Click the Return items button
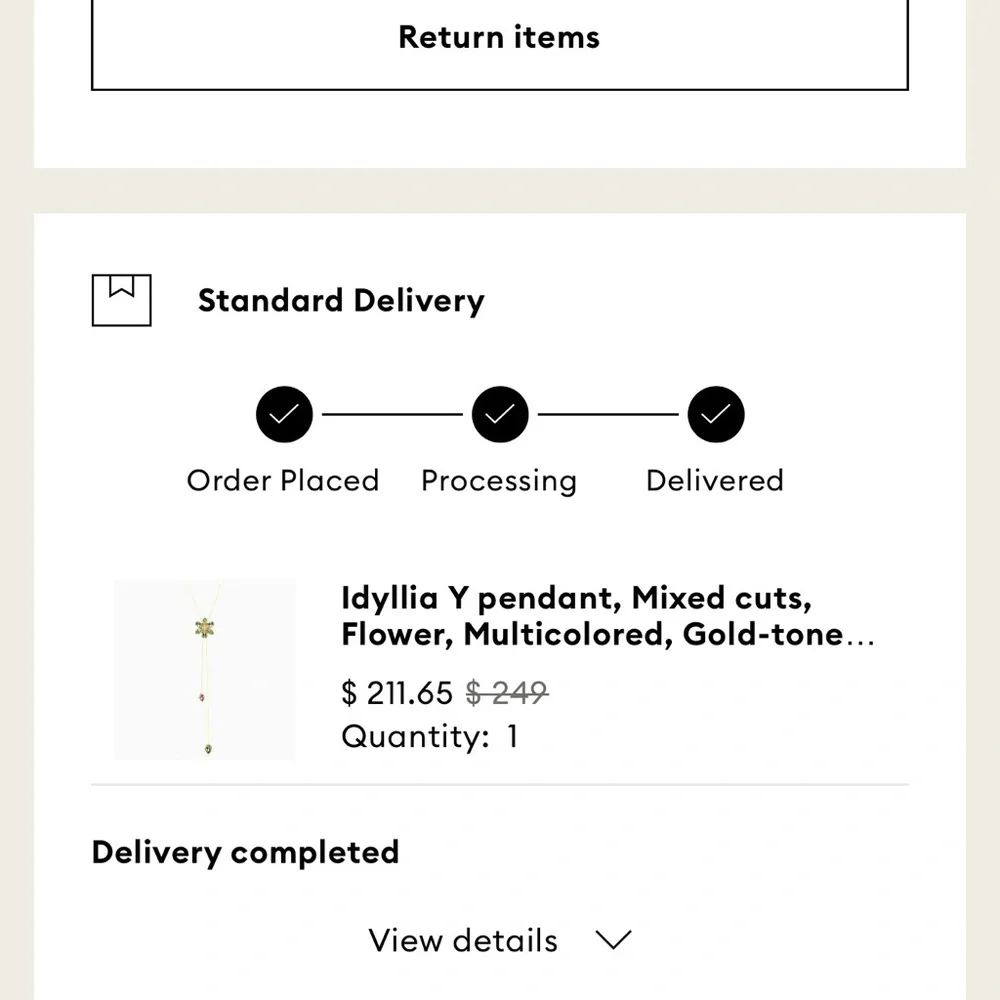The width and height of the screenshot is (1000, 1000). [499, 38]
